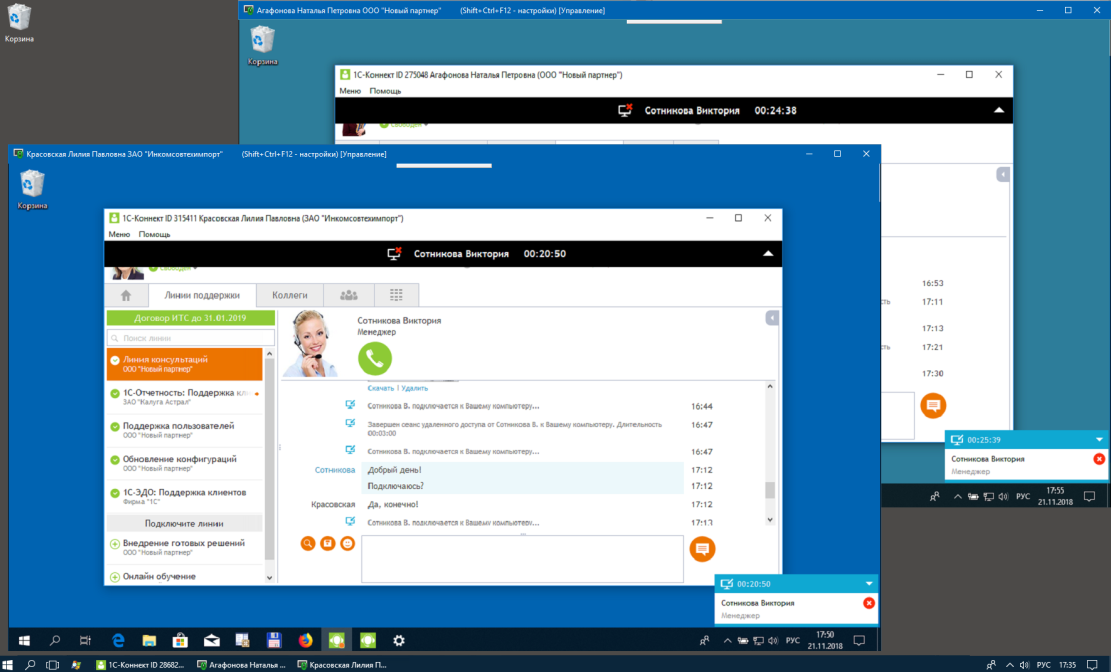1111x672 pixels.
Task: Collapse the 00:24:38 session bar with the up arrow
Action: (999, 111)
